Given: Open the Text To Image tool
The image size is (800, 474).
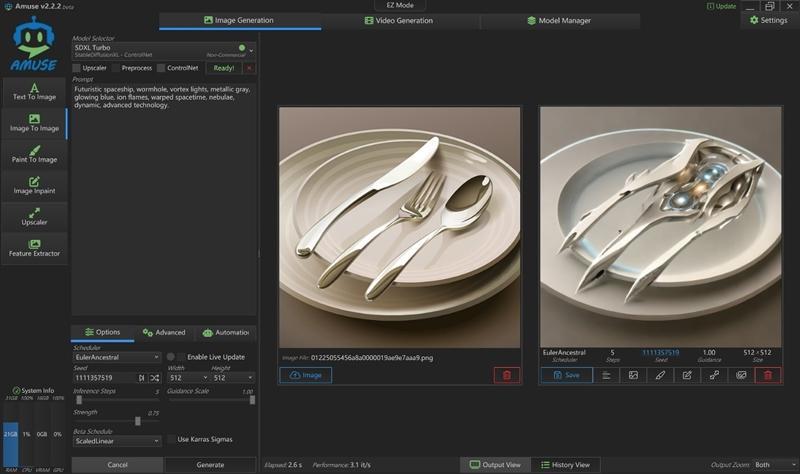Looking at the screenshot, I should (34, 91).
